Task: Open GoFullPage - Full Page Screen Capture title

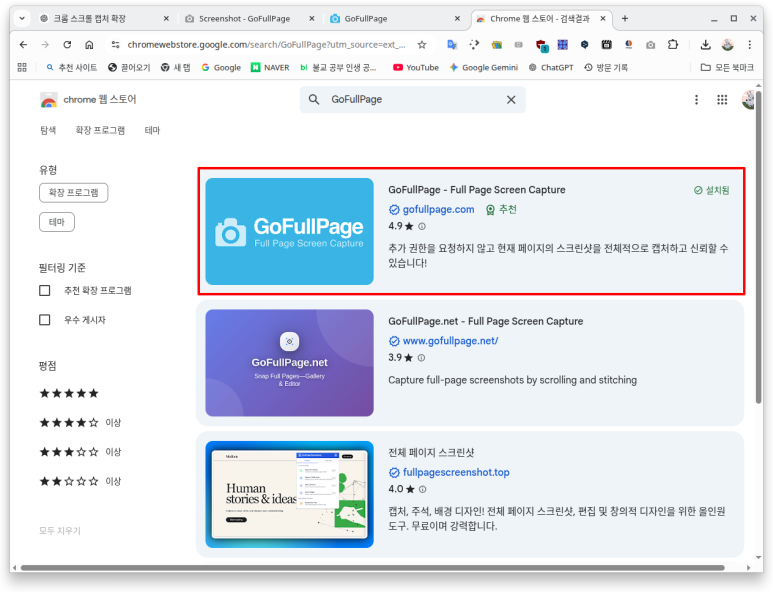Action: coord(477,190)
